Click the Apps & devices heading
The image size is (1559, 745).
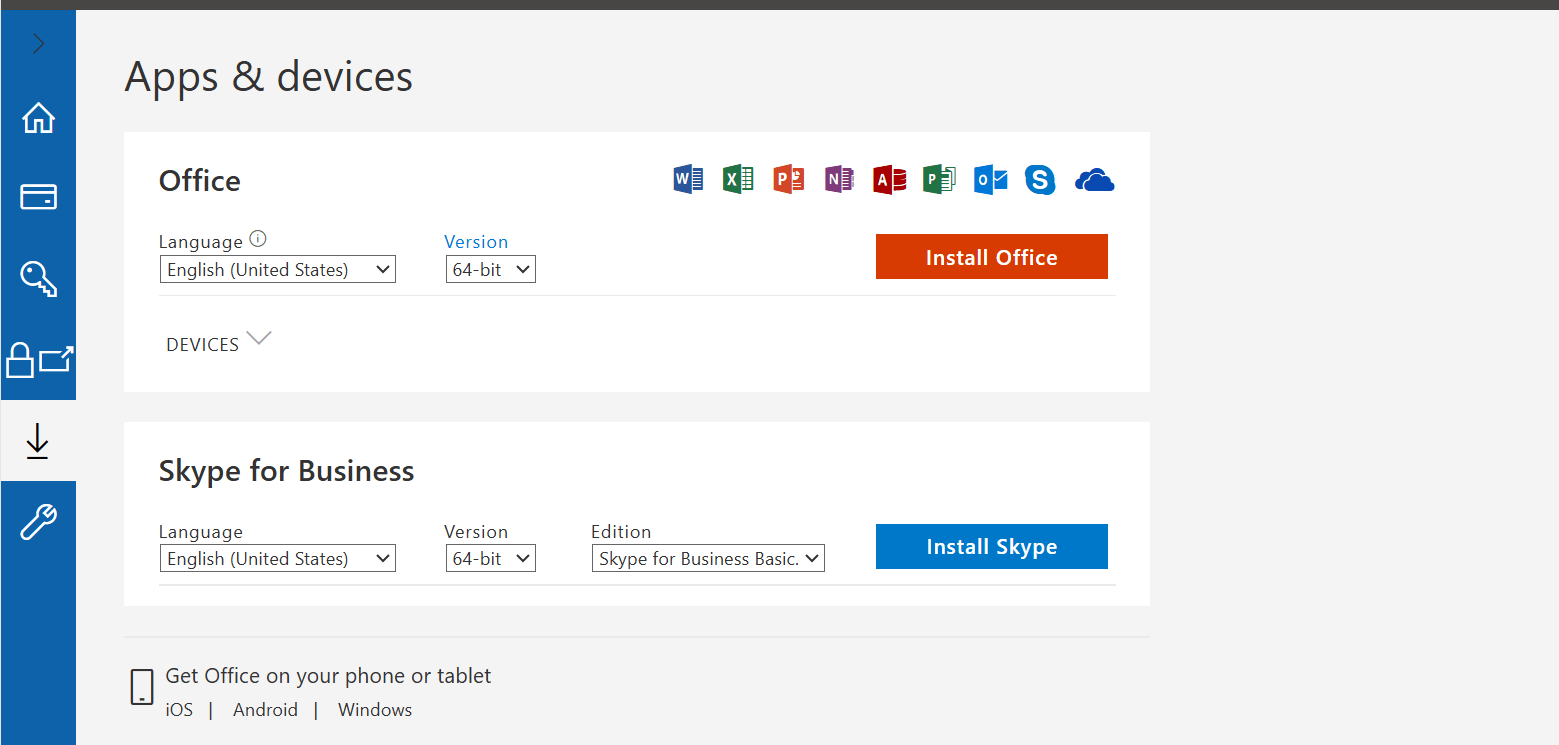pyautogui.click(x=269, y=77)
